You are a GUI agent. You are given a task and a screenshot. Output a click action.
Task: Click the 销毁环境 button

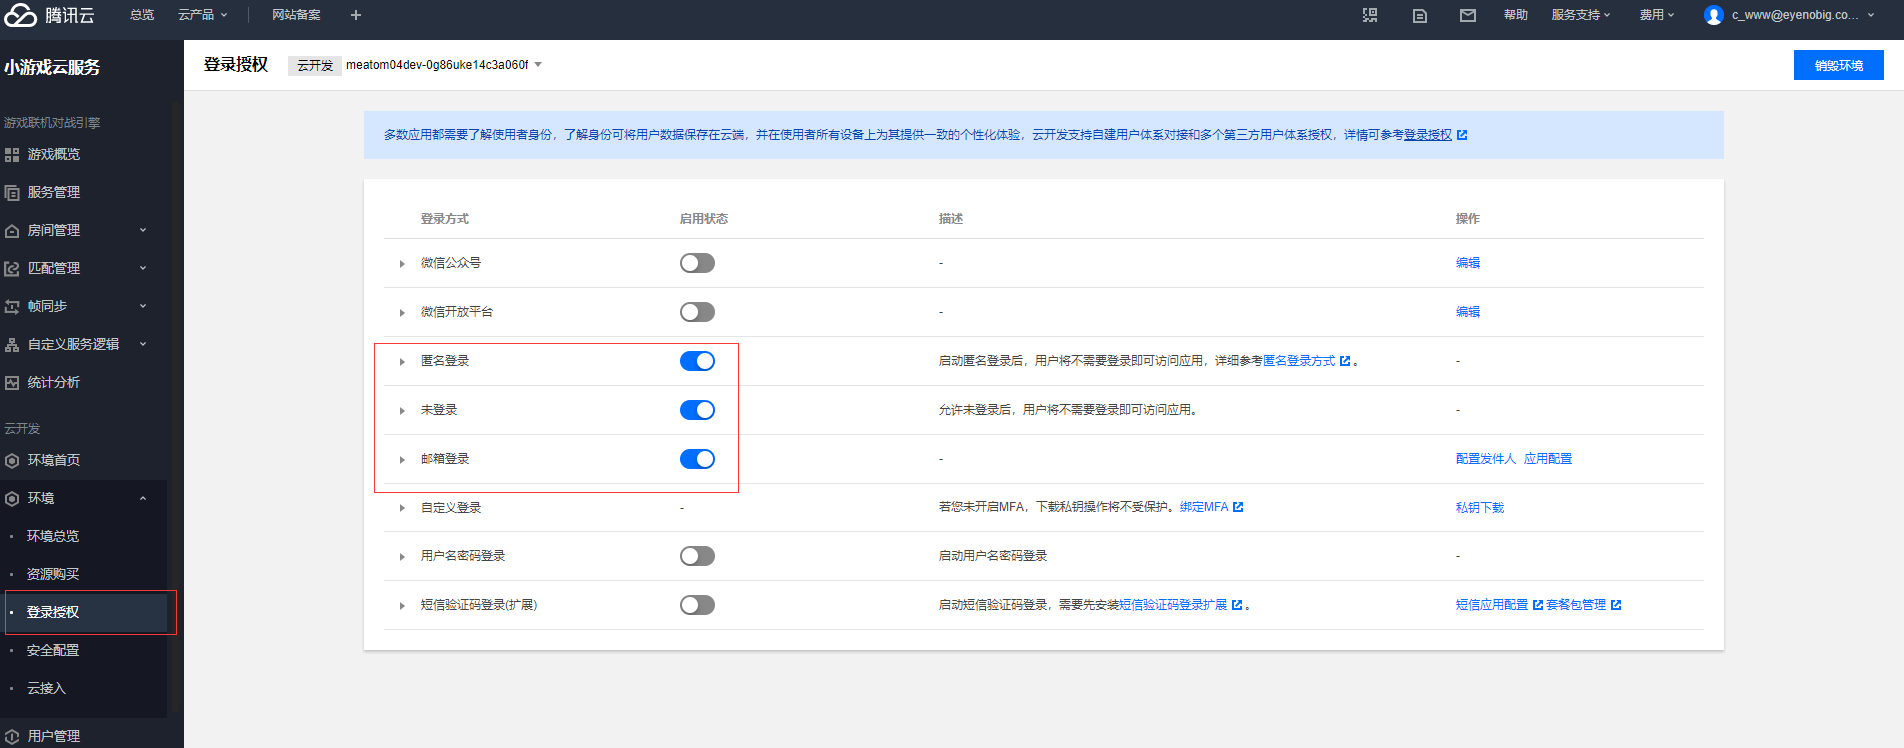point(1839,65)
